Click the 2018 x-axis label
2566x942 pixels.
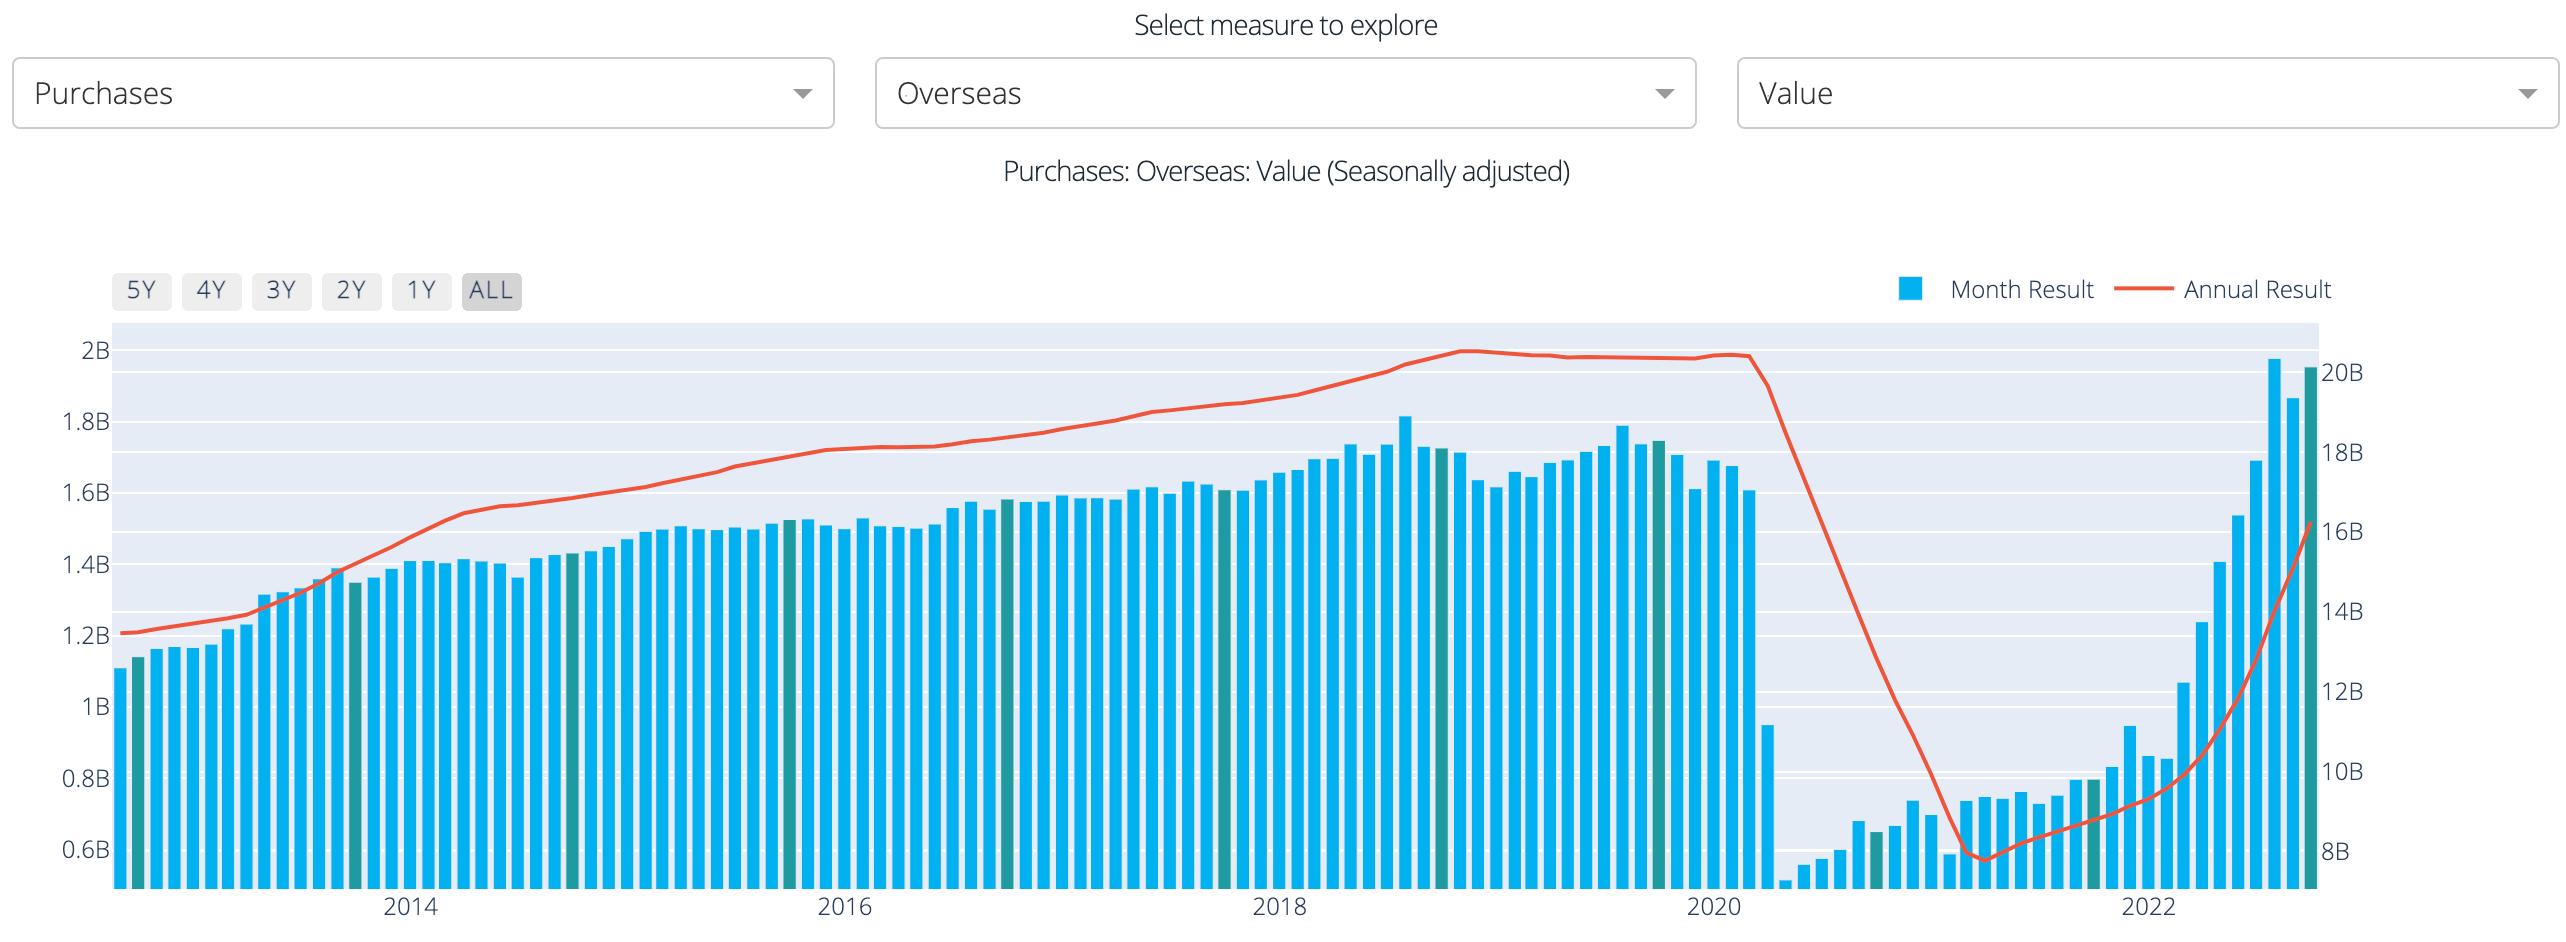click(x=1279, y=907)
